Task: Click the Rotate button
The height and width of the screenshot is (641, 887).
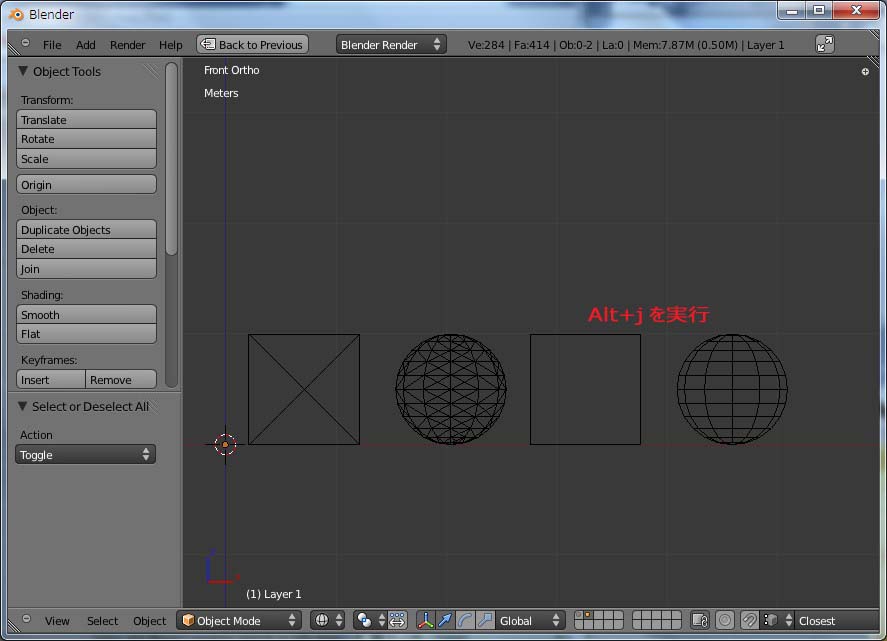Action: coord(87,139)
